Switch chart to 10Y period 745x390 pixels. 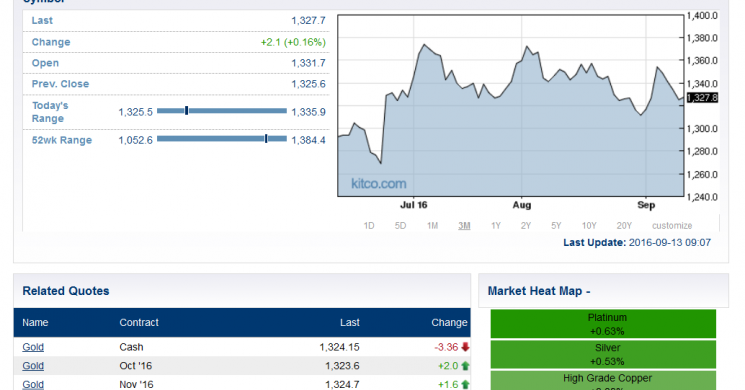tap(589, 226)
